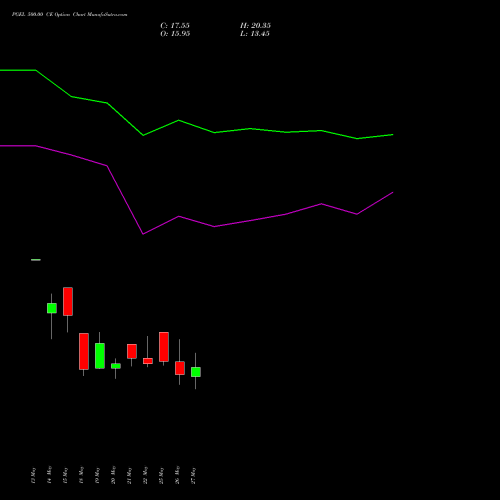Click the 19 May date label

click(x=97, y=475)
